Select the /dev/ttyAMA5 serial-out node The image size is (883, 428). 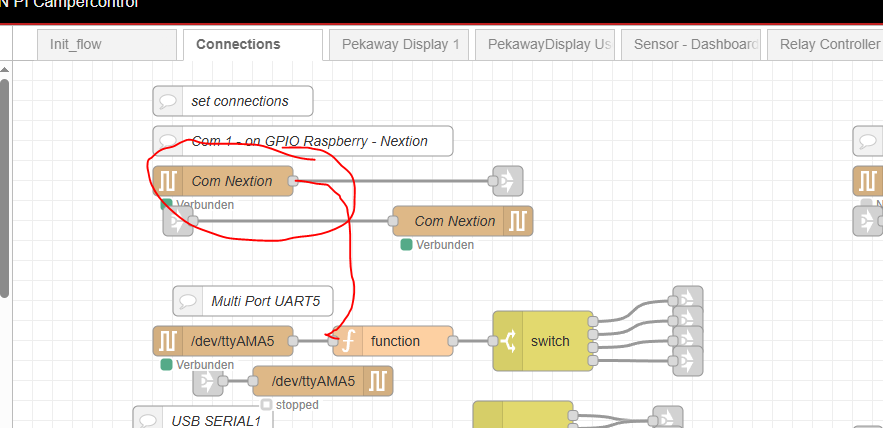tap(323, 381)
